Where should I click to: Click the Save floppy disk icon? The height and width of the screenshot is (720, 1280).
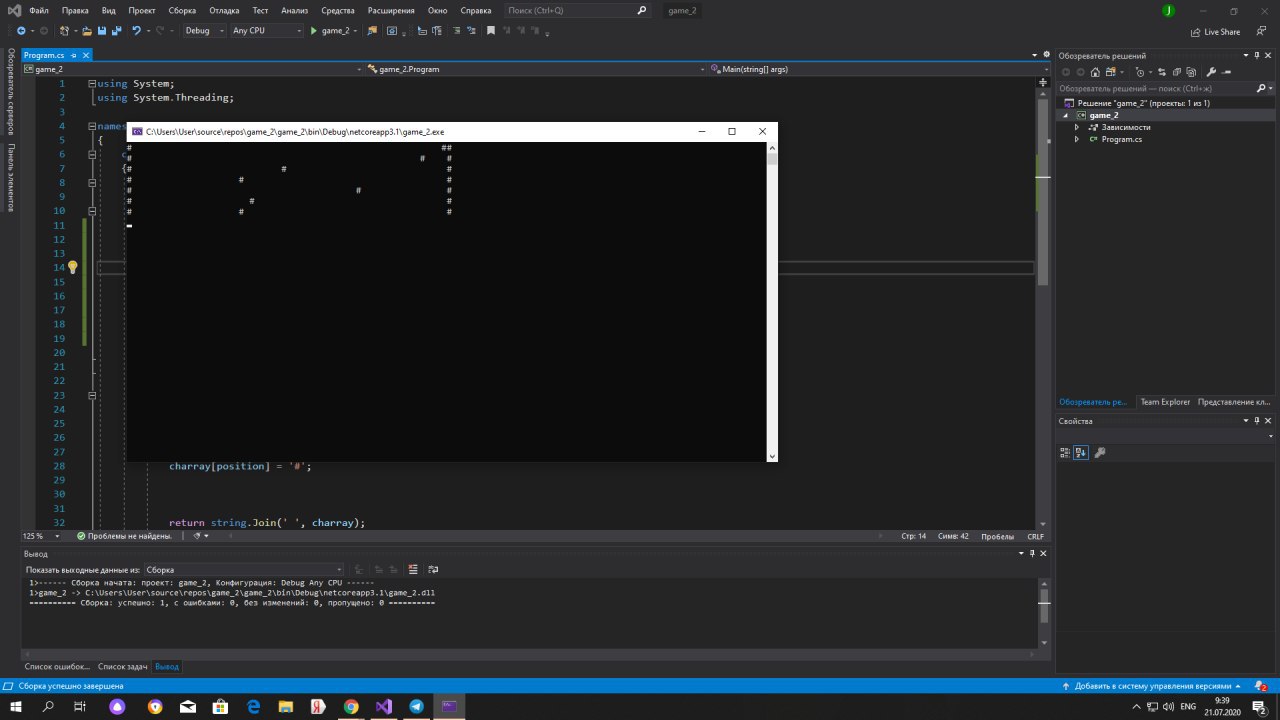(101, 31)
